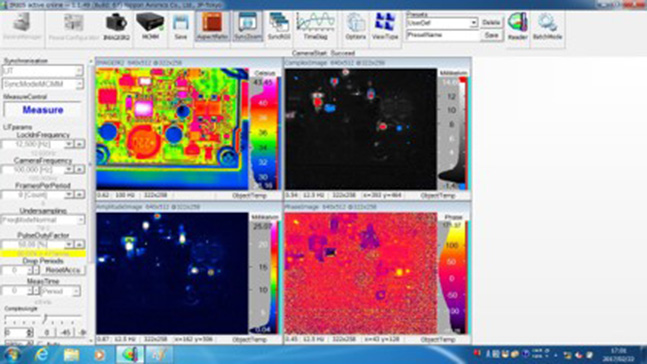Adjust the ComplexAngle slider handle
Screen dimensions: 647x364
click(x=45, y=317)
